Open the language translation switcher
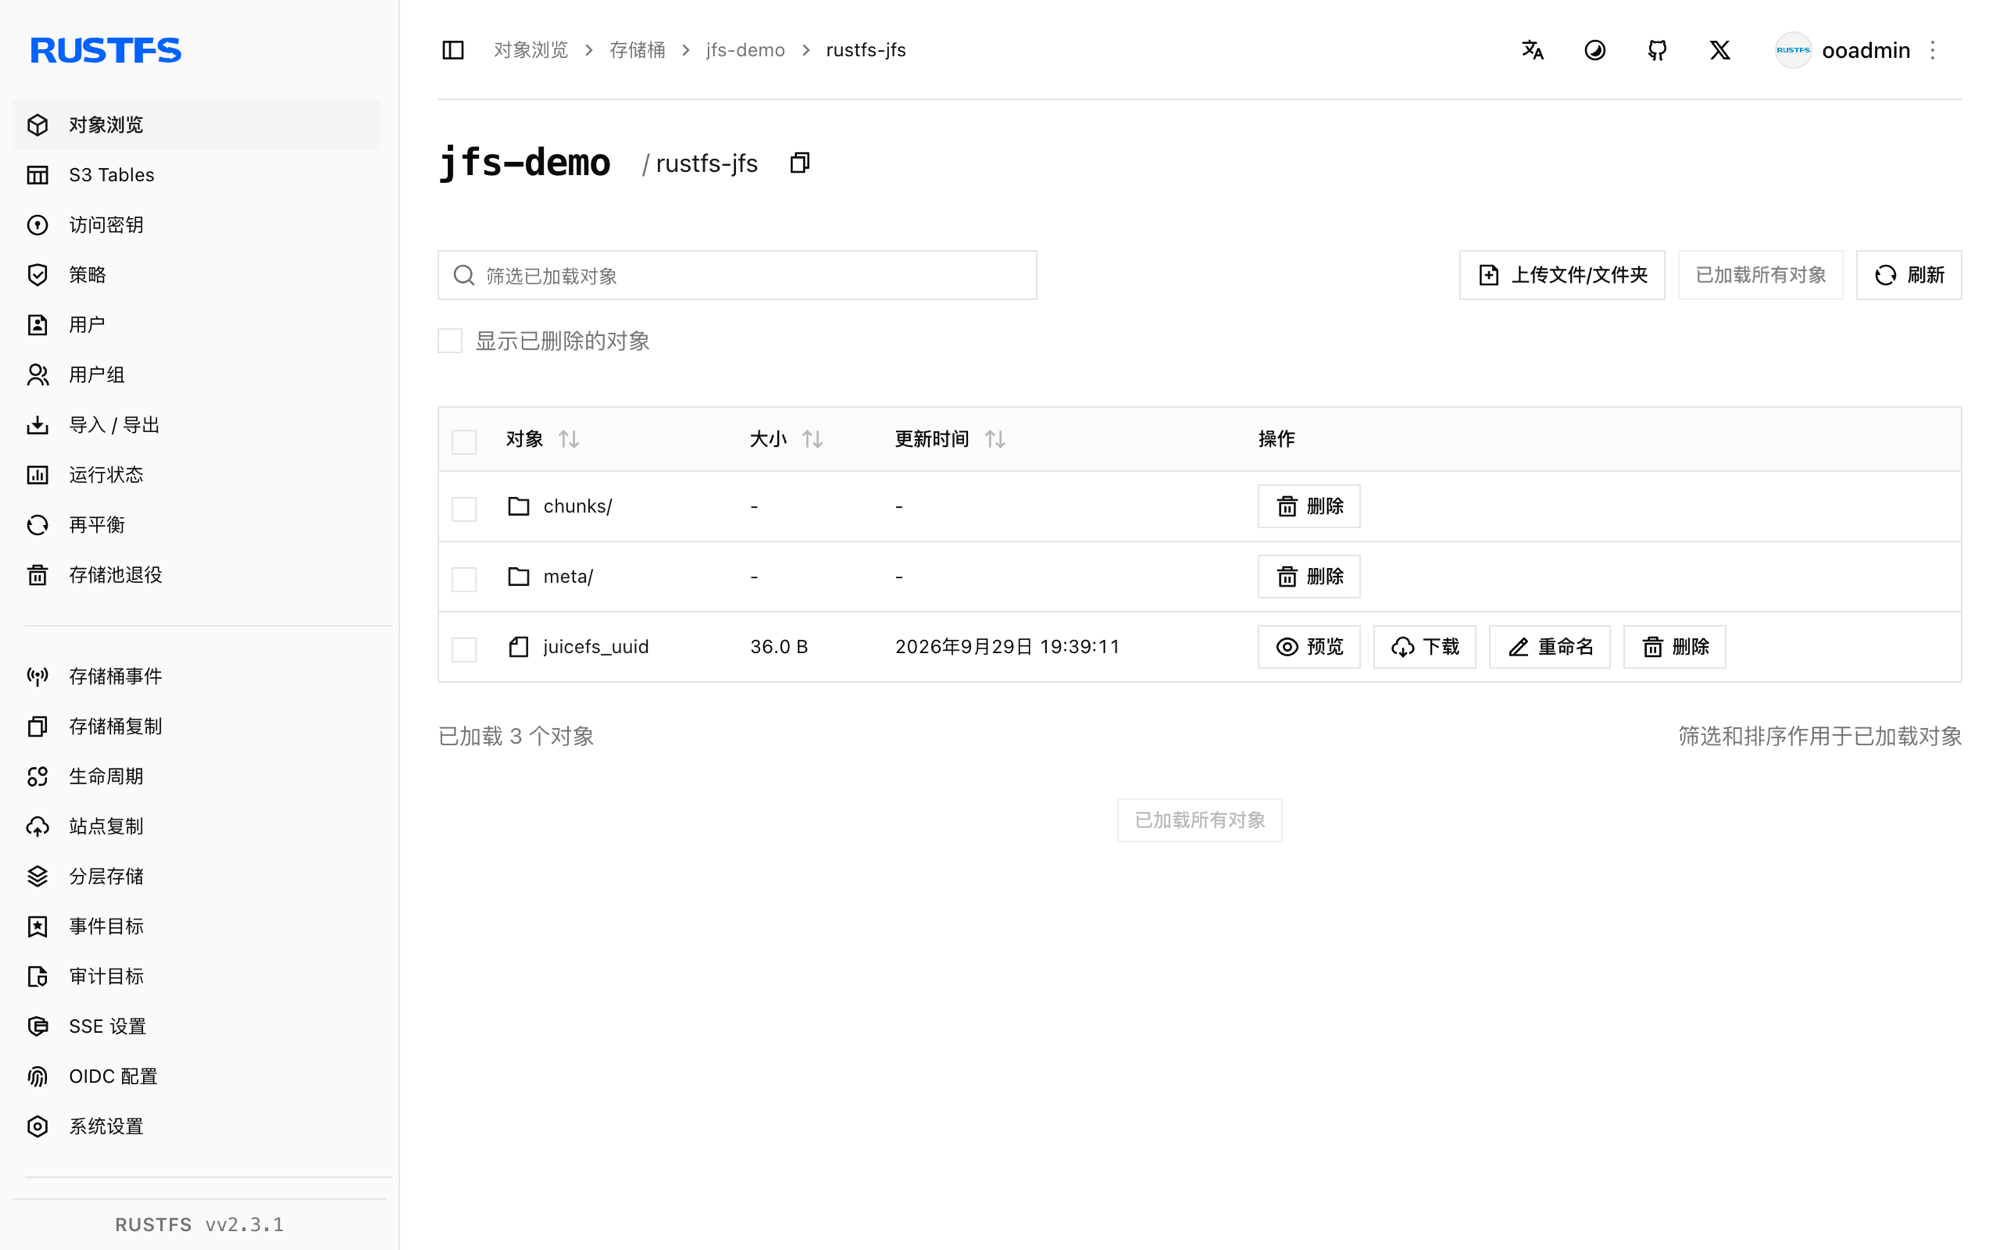The width and height of the screenshot is (2000, 1250). [1532, 50]
